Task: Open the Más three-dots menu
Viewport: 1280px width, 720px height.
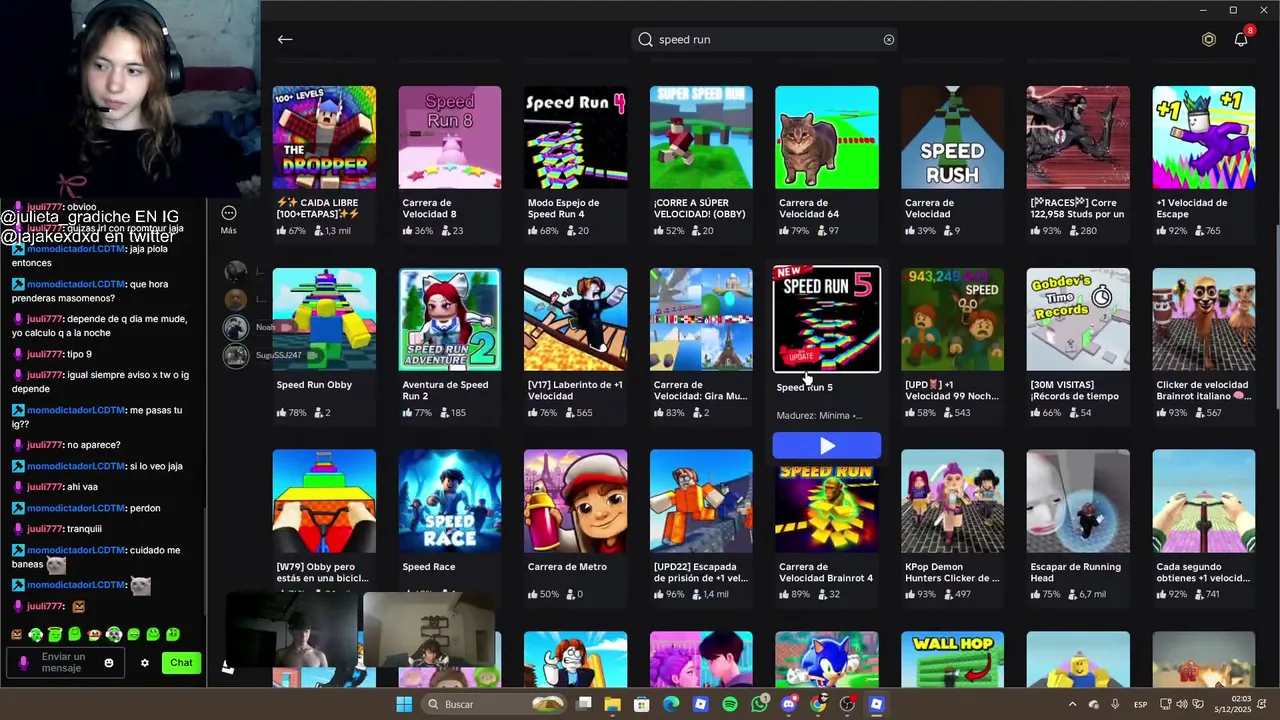Action: 229,213
